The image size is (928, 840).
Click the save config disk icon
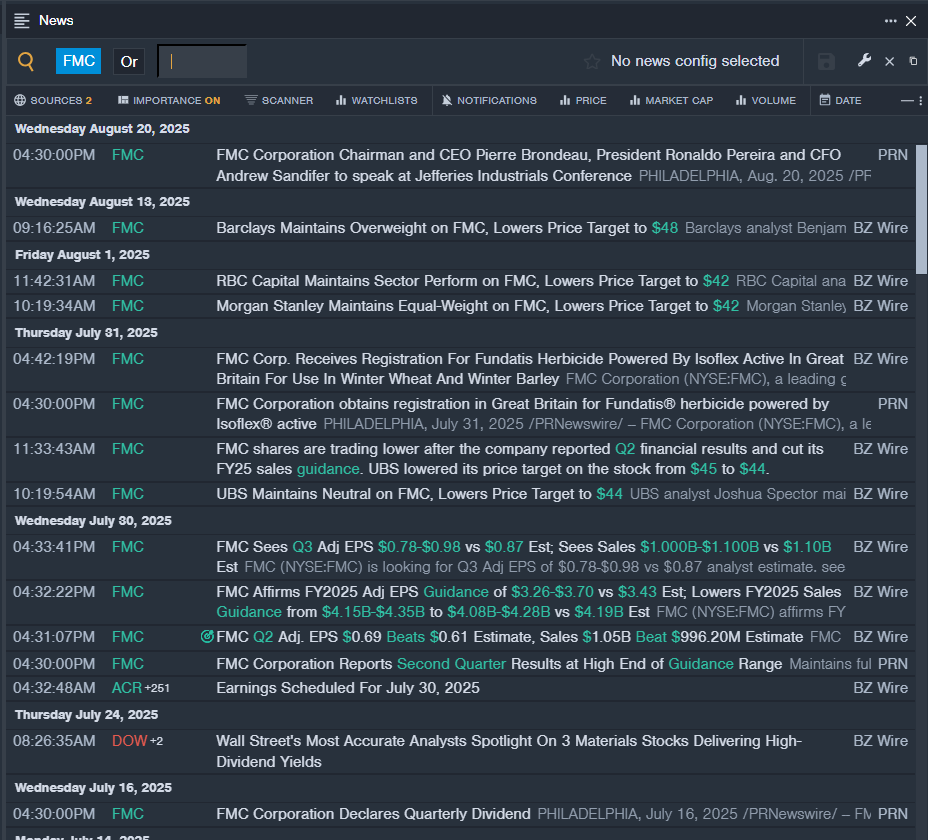(x=826, y=62)
